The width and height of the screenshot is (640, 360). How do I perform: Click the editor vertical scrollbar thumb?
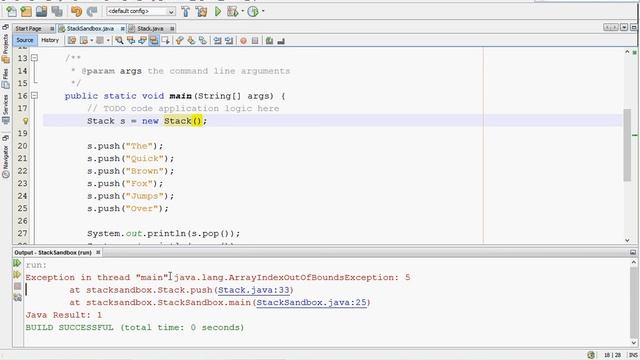point(627,145)
